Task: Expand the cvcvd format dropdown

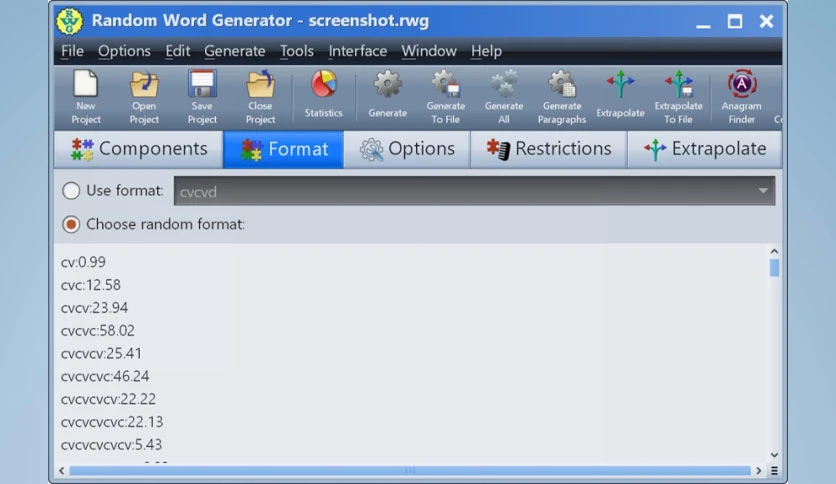Action: point(763,191)
